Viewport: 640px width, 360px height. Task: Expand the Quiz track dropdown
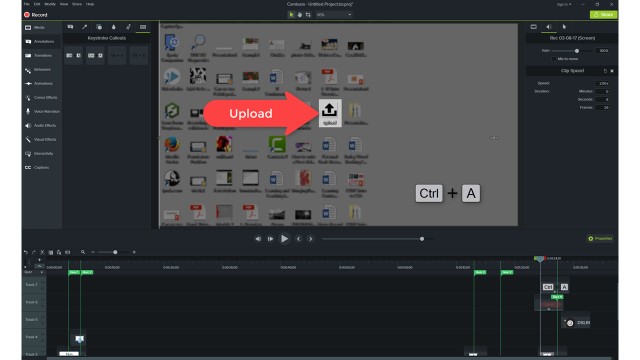point(41,272)
